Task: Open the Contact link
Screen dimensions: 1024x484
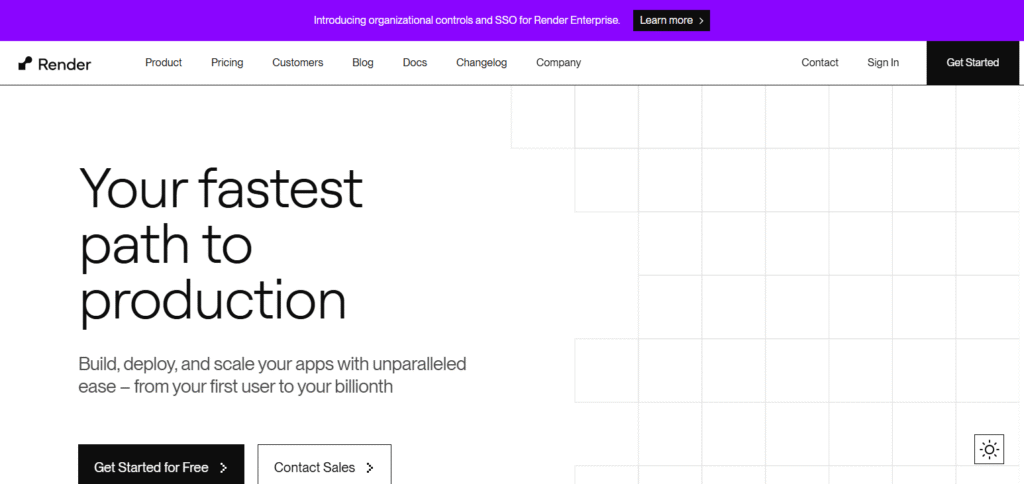Action: coord(820,63)
